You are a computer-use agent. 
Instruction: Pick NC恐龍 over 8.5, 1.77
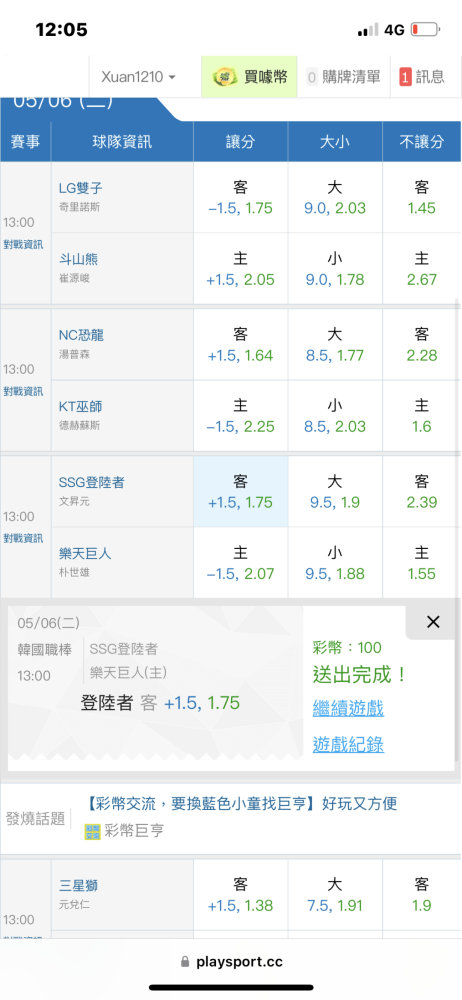[335, 344]
